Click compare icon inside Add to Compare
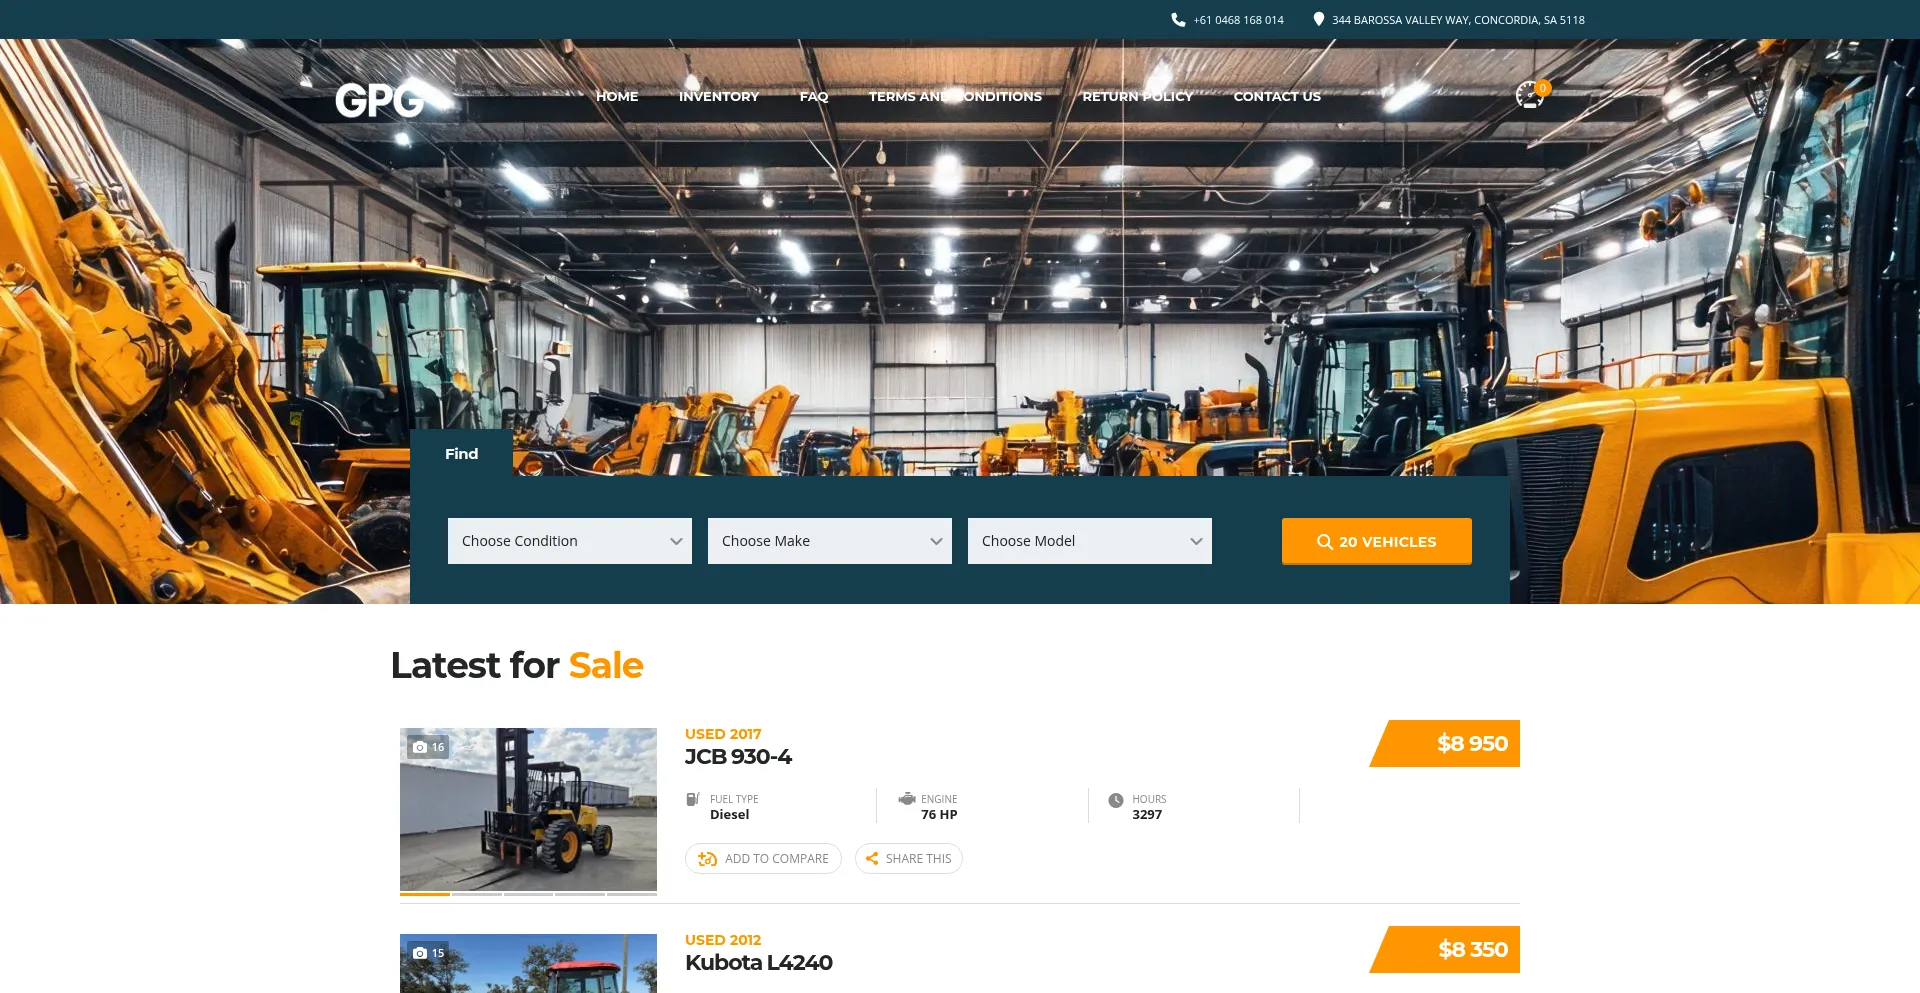Image resolution: width=1920 pixels, height=993 pixels. coord(707,858)
